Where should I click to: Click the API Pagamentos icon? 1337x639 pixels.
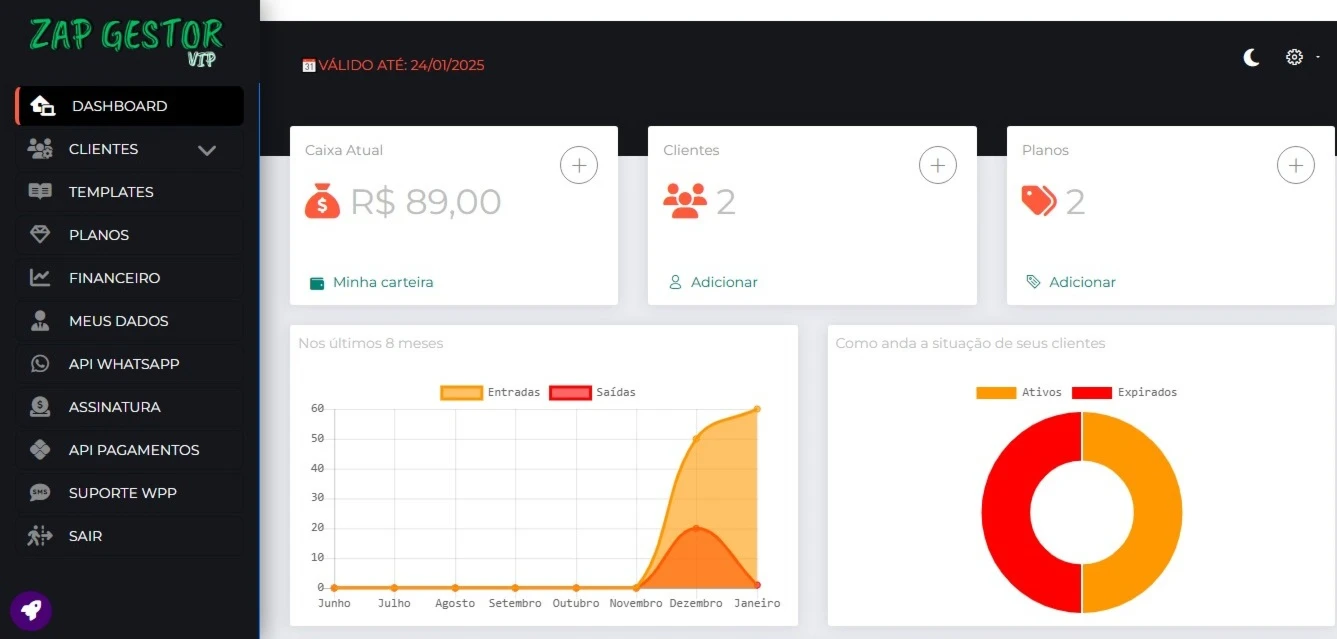40,450
